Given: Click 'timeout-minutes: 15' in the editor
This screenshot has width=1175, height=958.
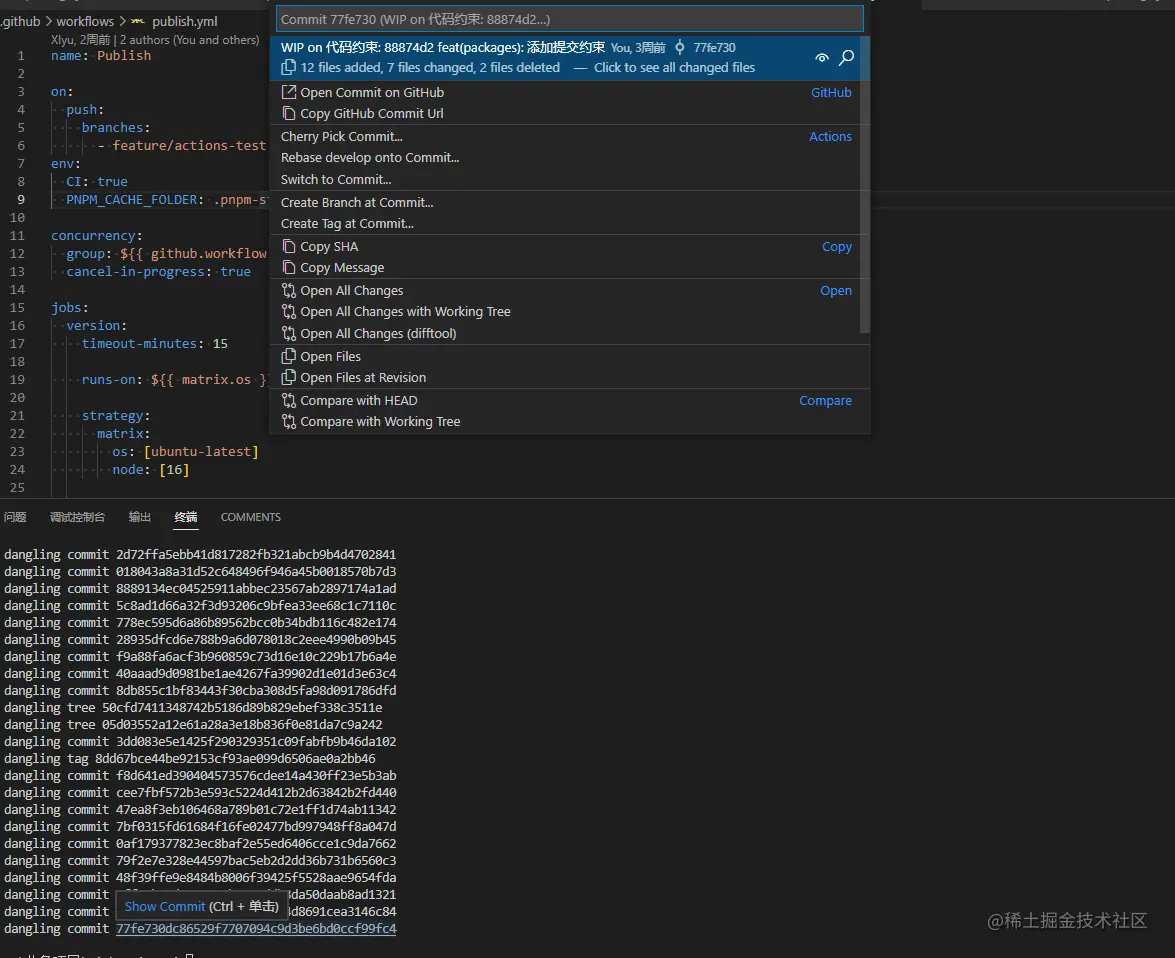Looking at the screenshot, I should click(154, 343).
